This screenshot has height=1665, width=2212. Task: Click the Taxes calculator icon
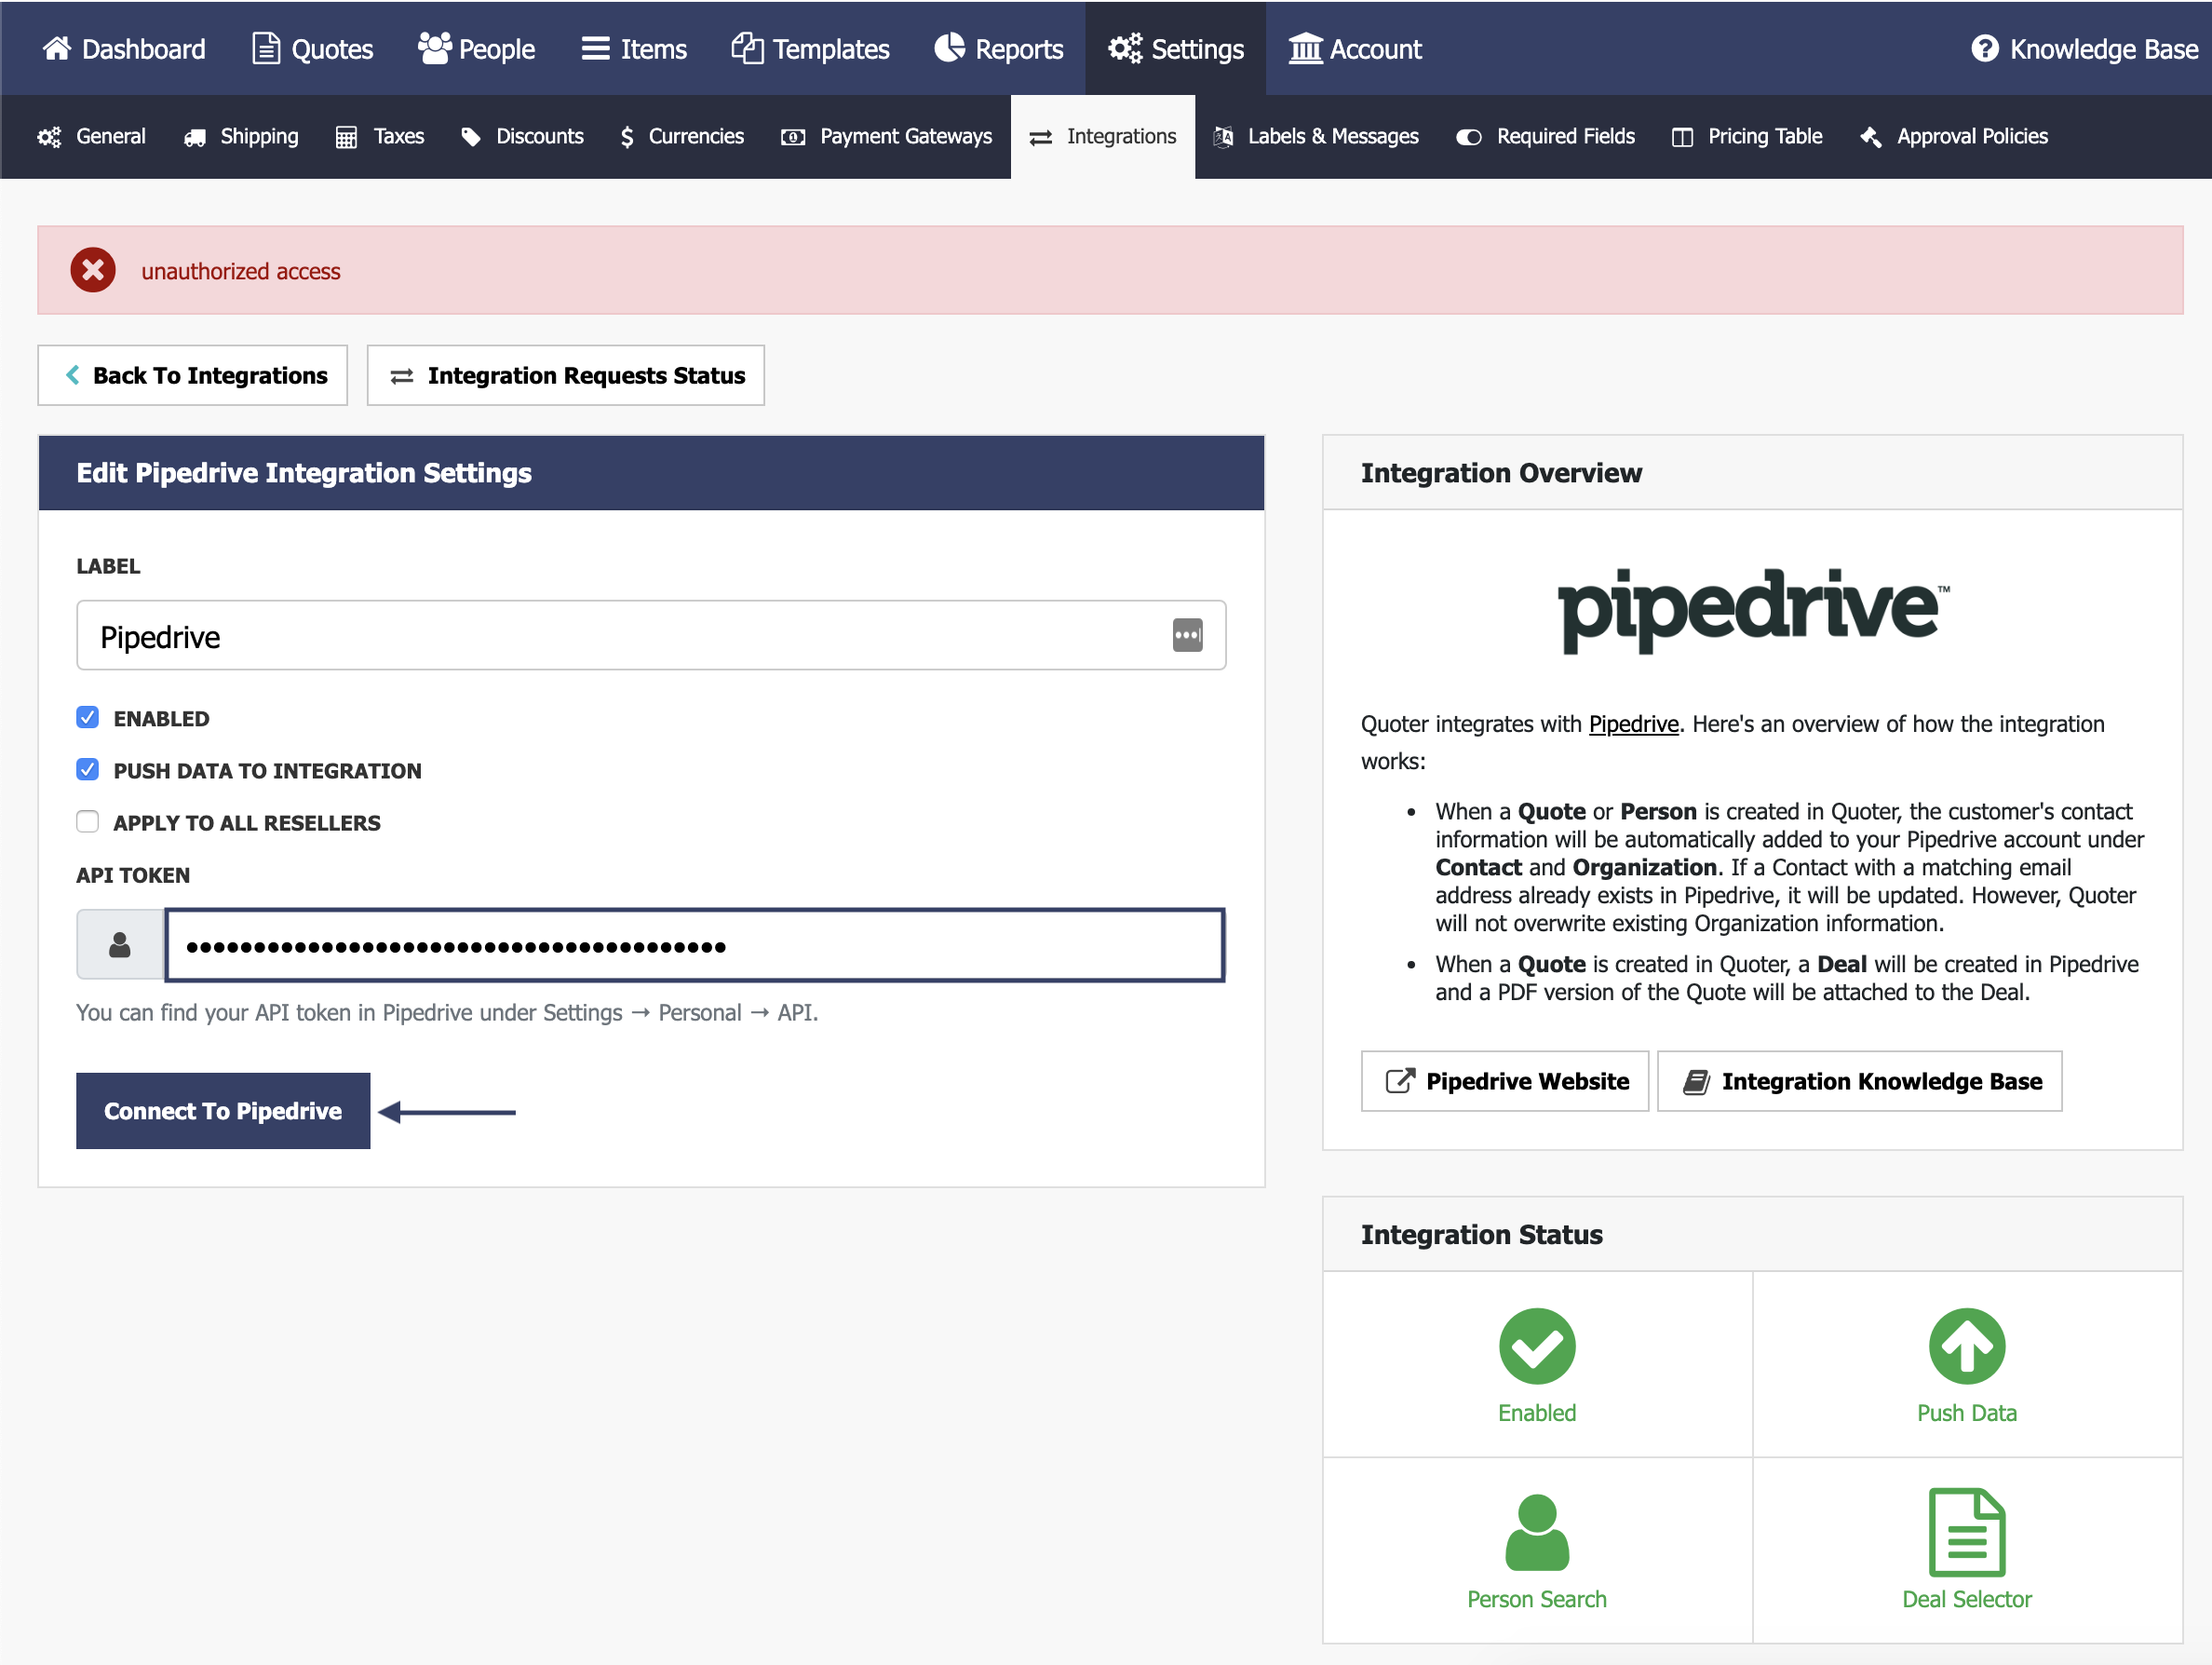point(346,137)
